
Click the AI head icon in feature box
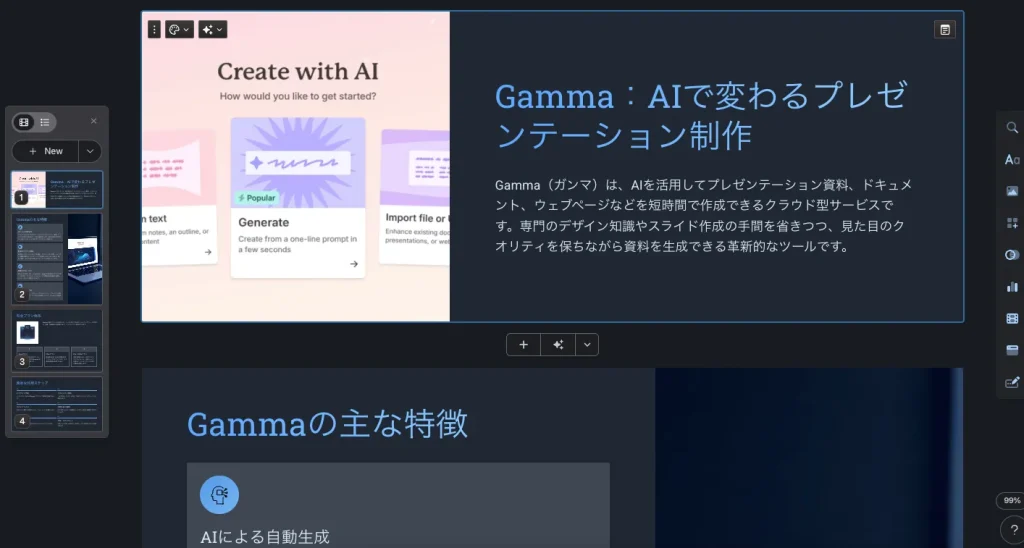coord(219,495)
